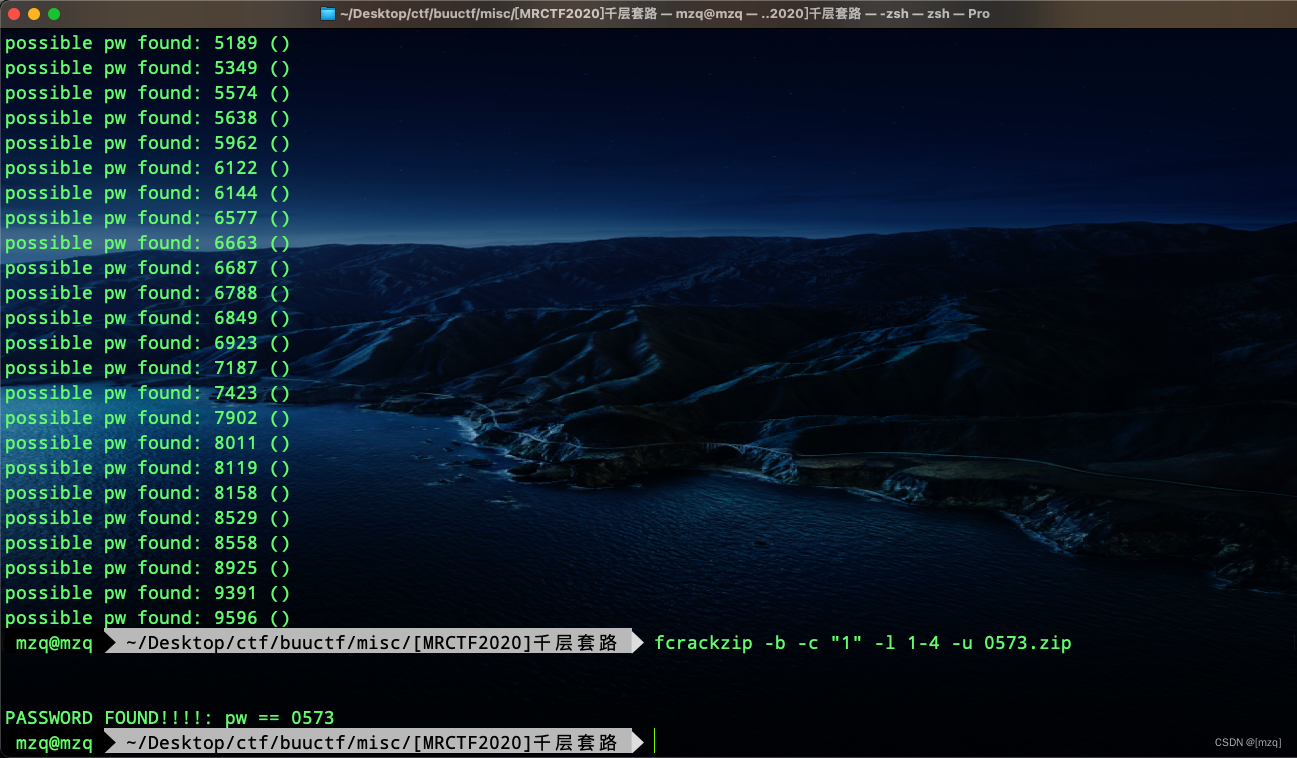Viewport: 1297px width, 758px height.
Task: Click the green fullscreen window button
Action: 54,13
